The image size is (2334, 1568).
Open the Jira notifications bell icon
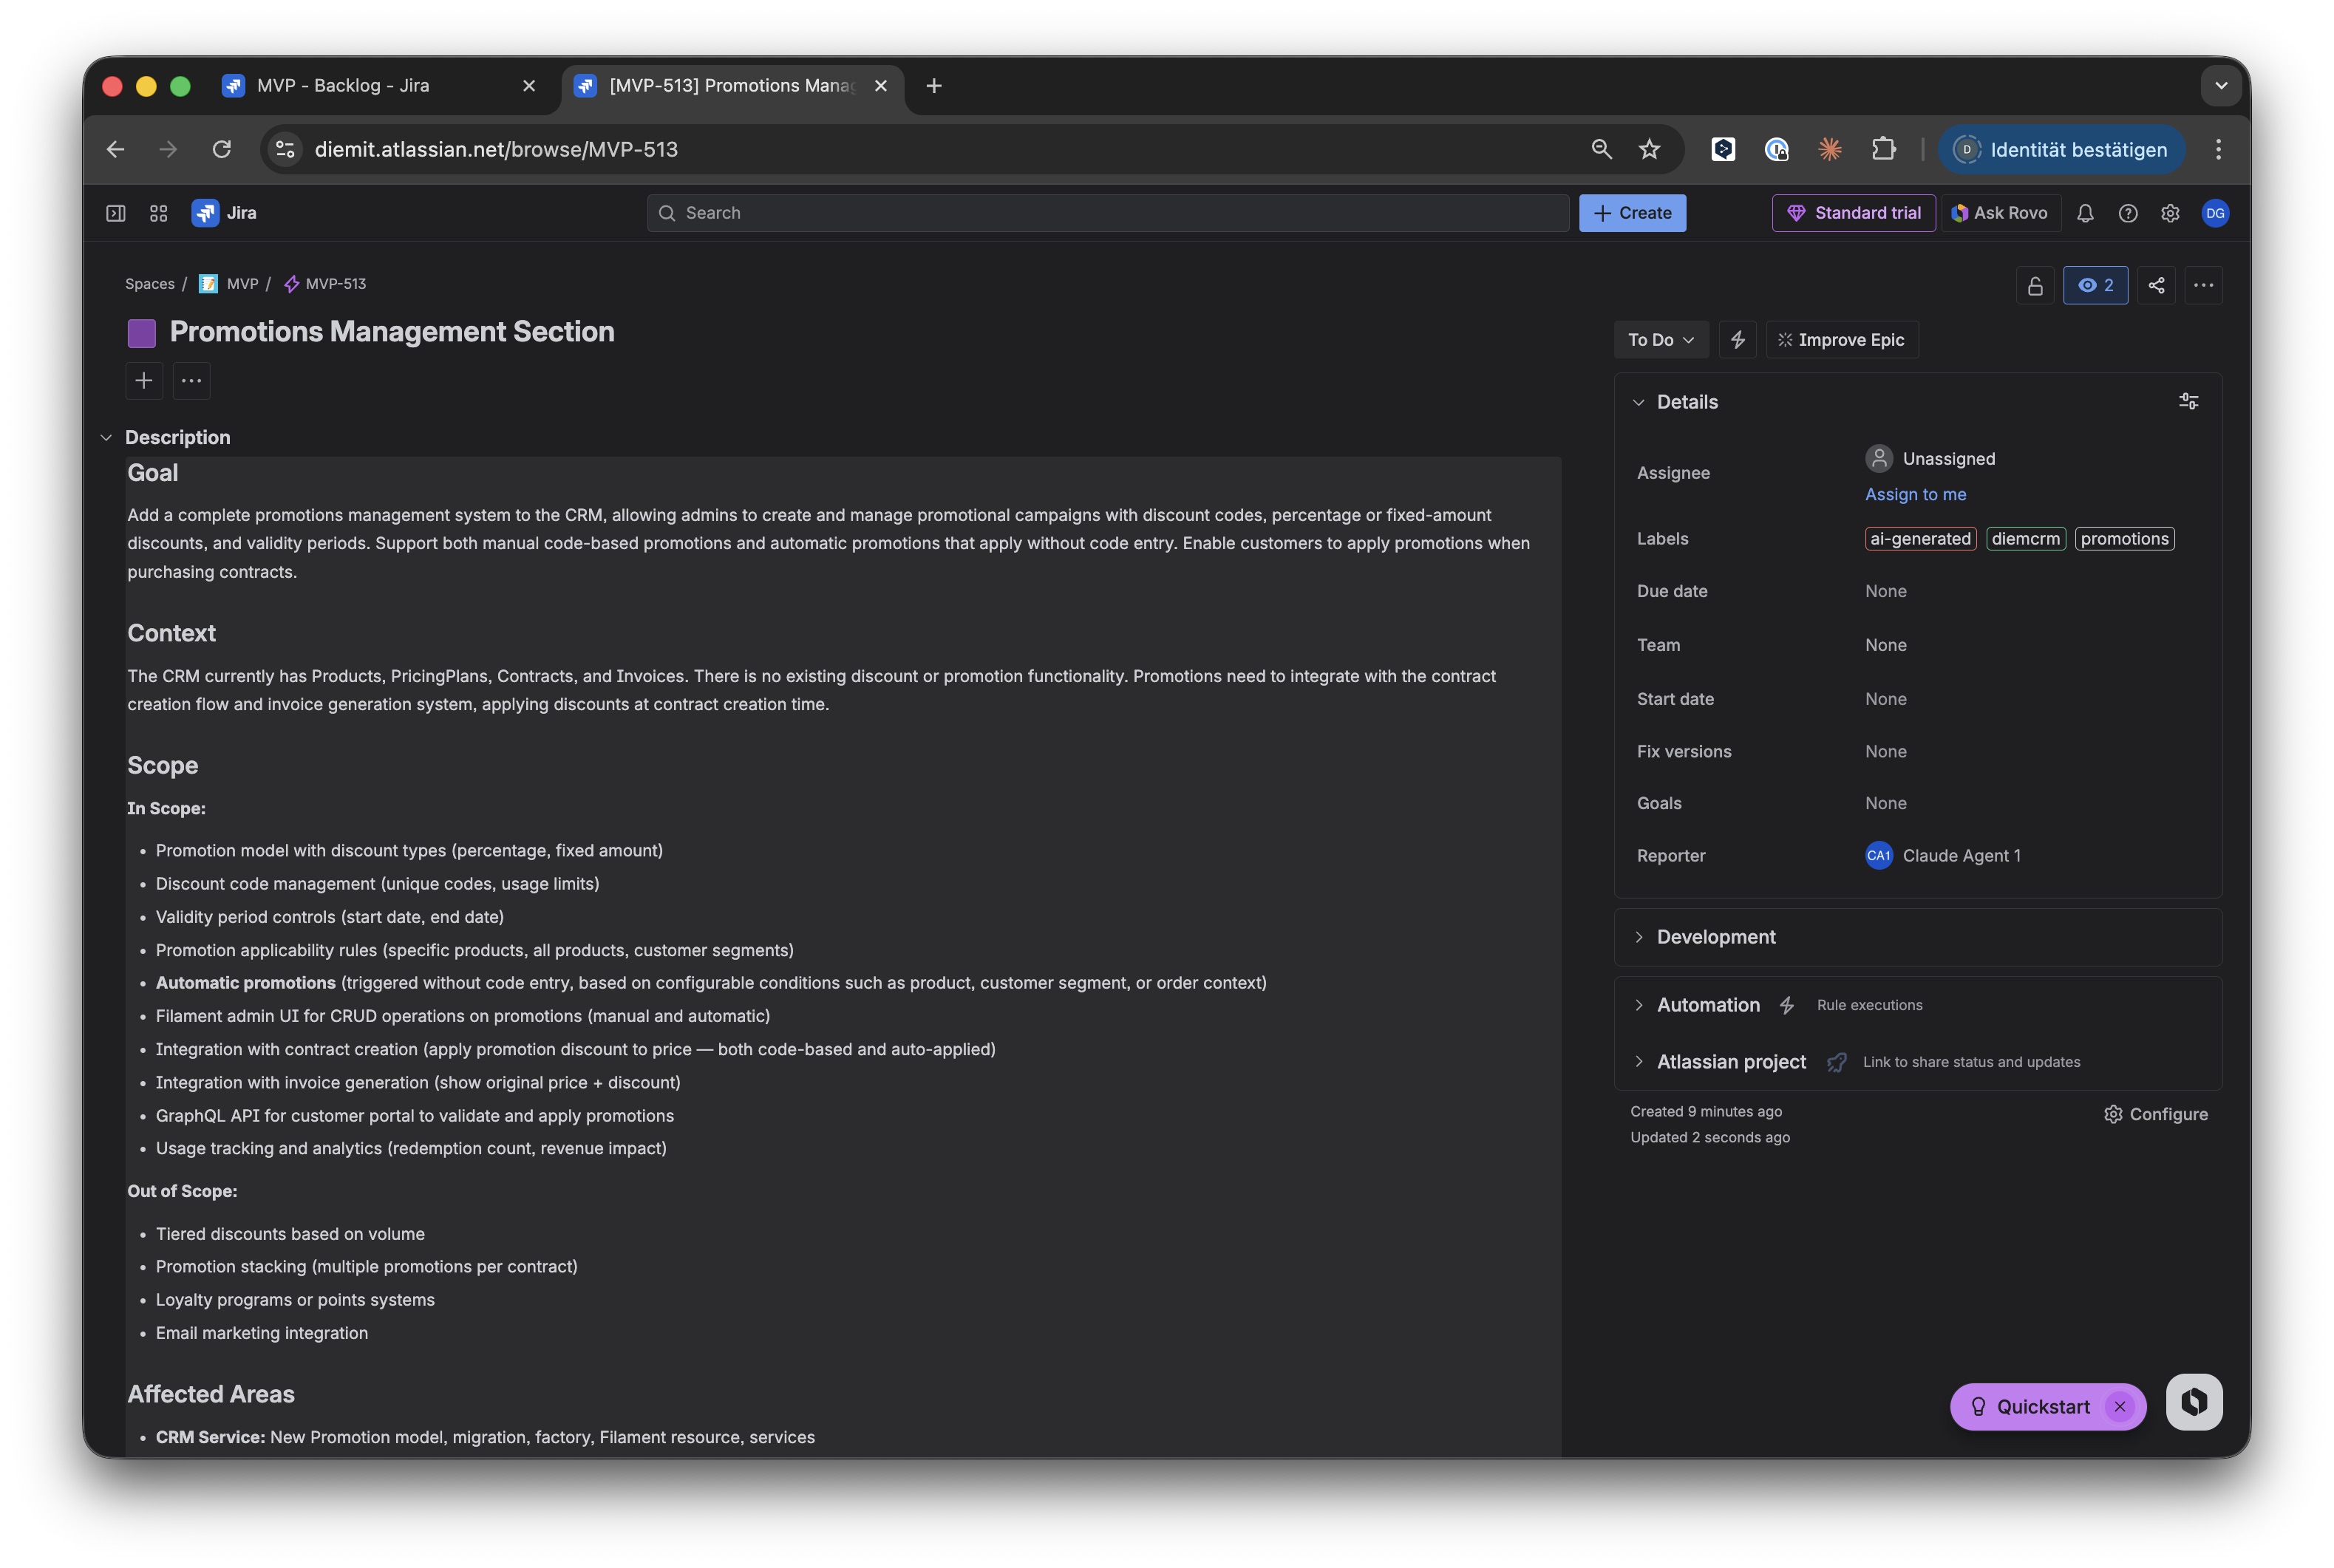click(2085, 213)
